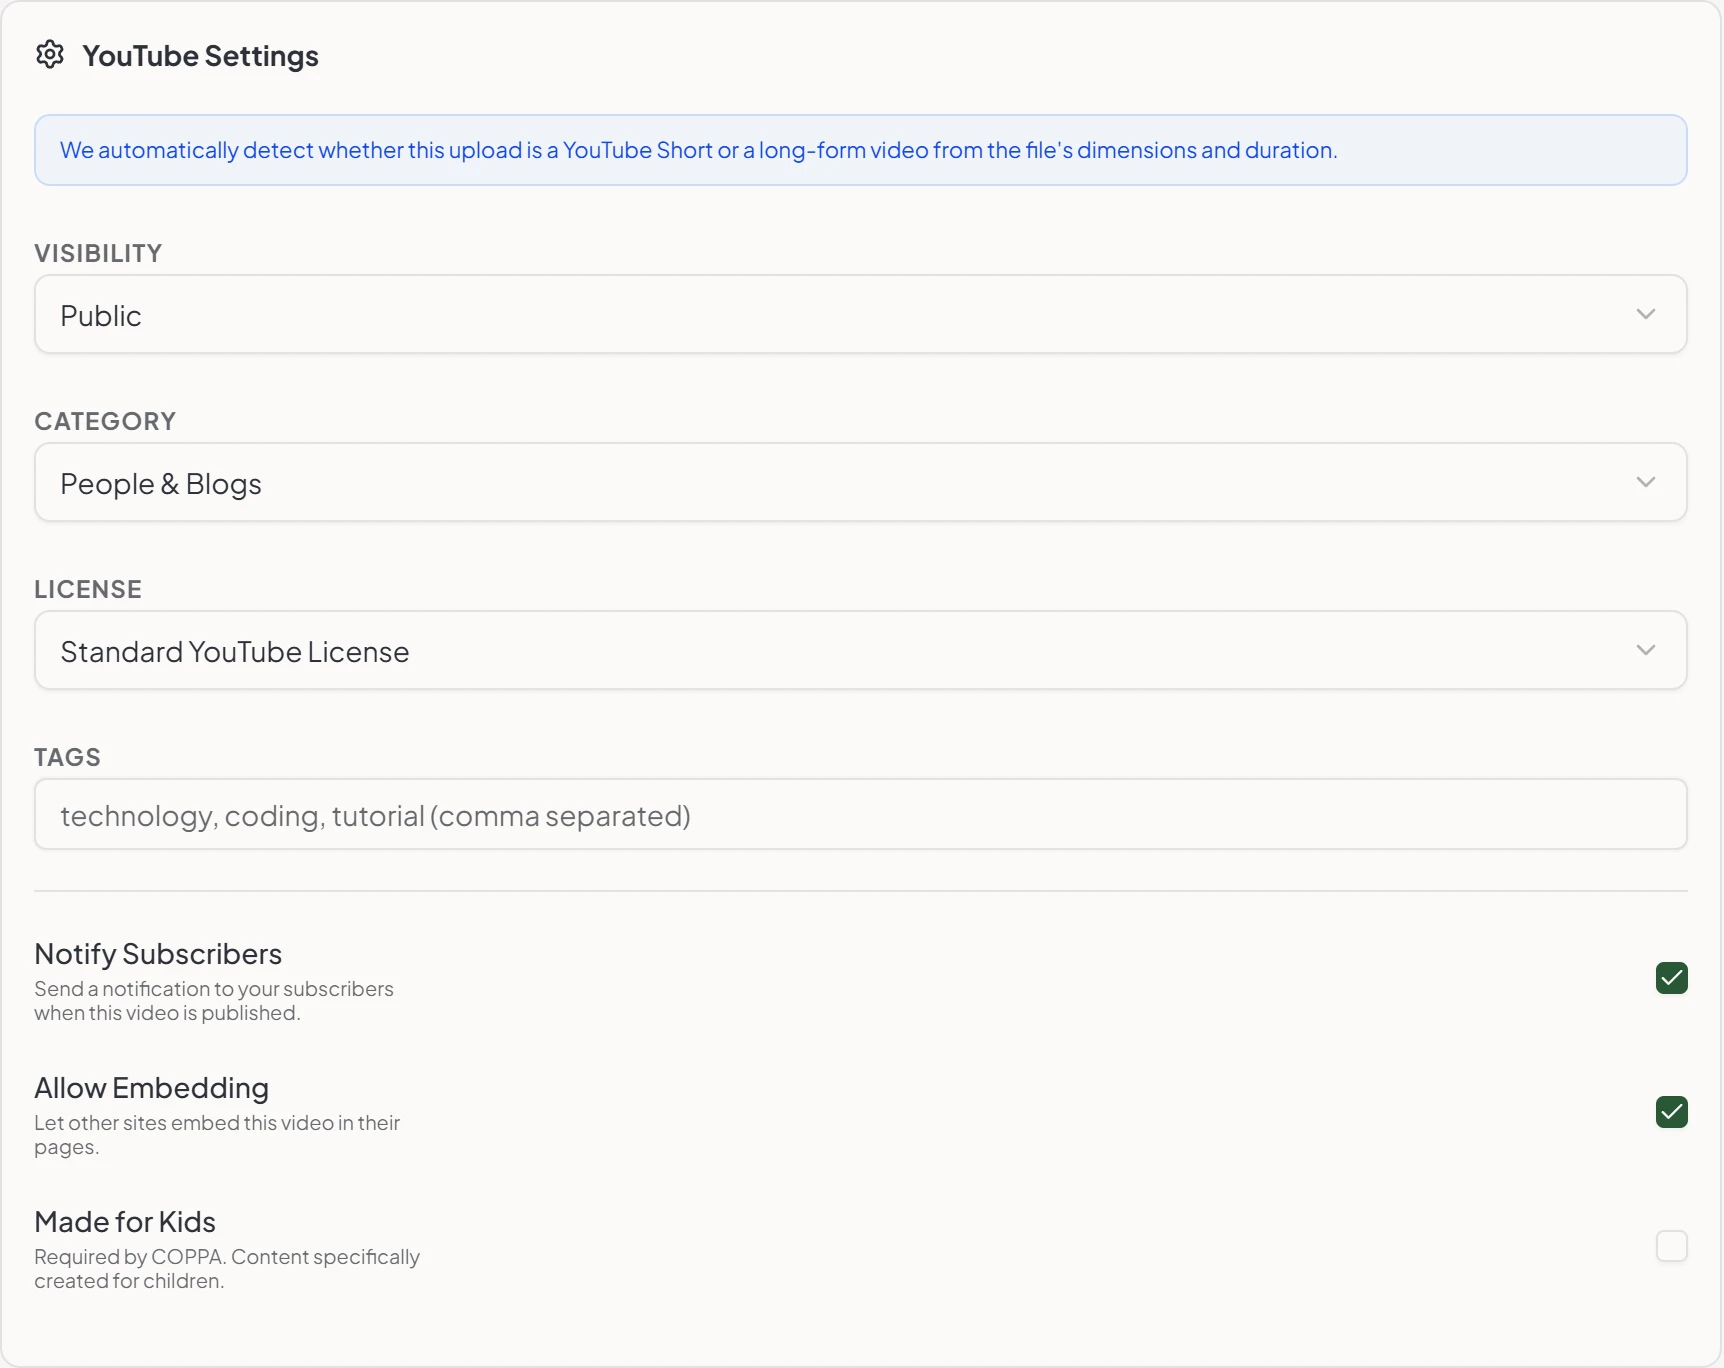Open the Visibility dropdown set to Public

tap(861, 314)
